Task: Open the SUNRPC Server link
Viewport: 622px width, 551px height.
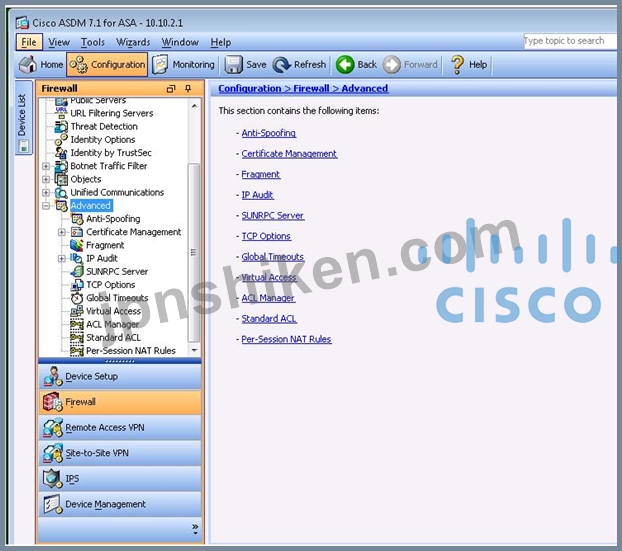Action: [x=273, y=215]
